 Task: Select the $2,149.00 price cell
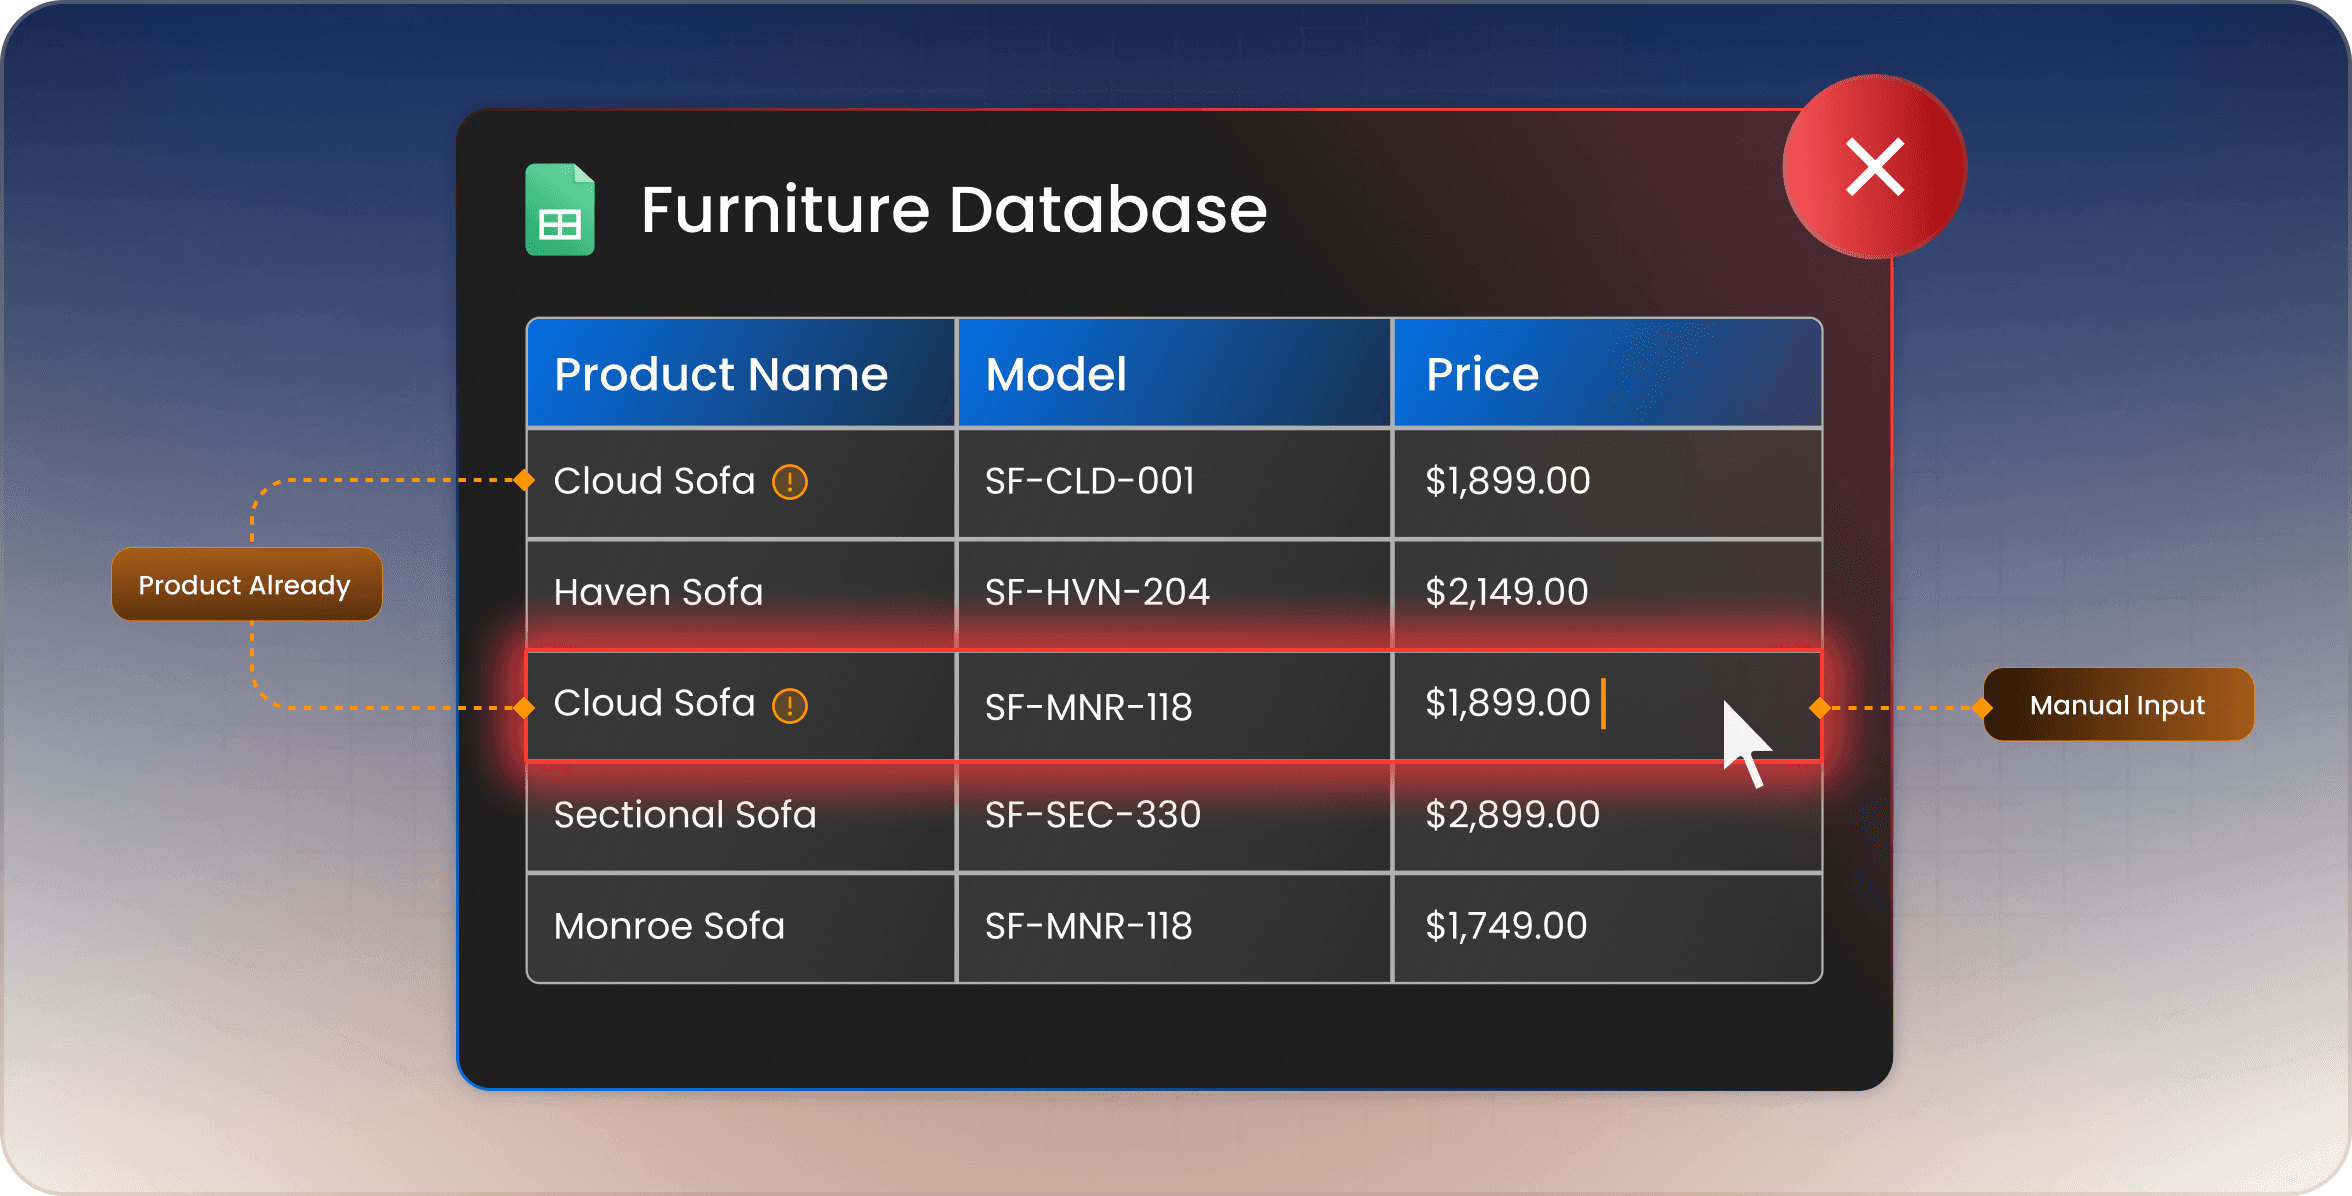point(1607,594)
